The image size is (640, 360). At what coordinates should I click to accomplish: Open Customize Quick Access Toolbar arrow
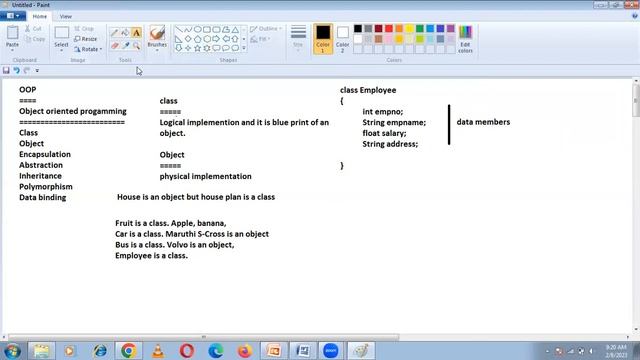tap(37, 70)
